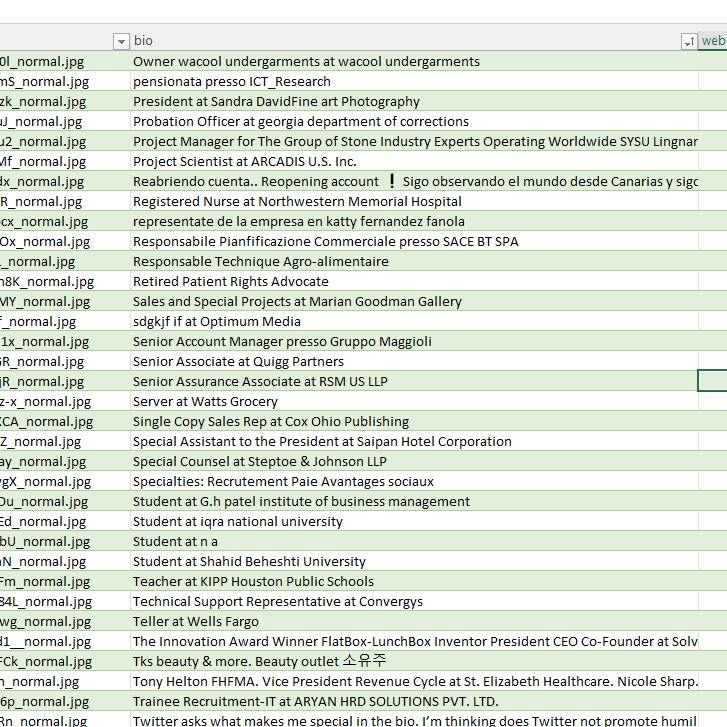Select cell 'Senior Assurance Associate at RSM US LLP'
Viewport: 727px width, 727px height.
414,381
